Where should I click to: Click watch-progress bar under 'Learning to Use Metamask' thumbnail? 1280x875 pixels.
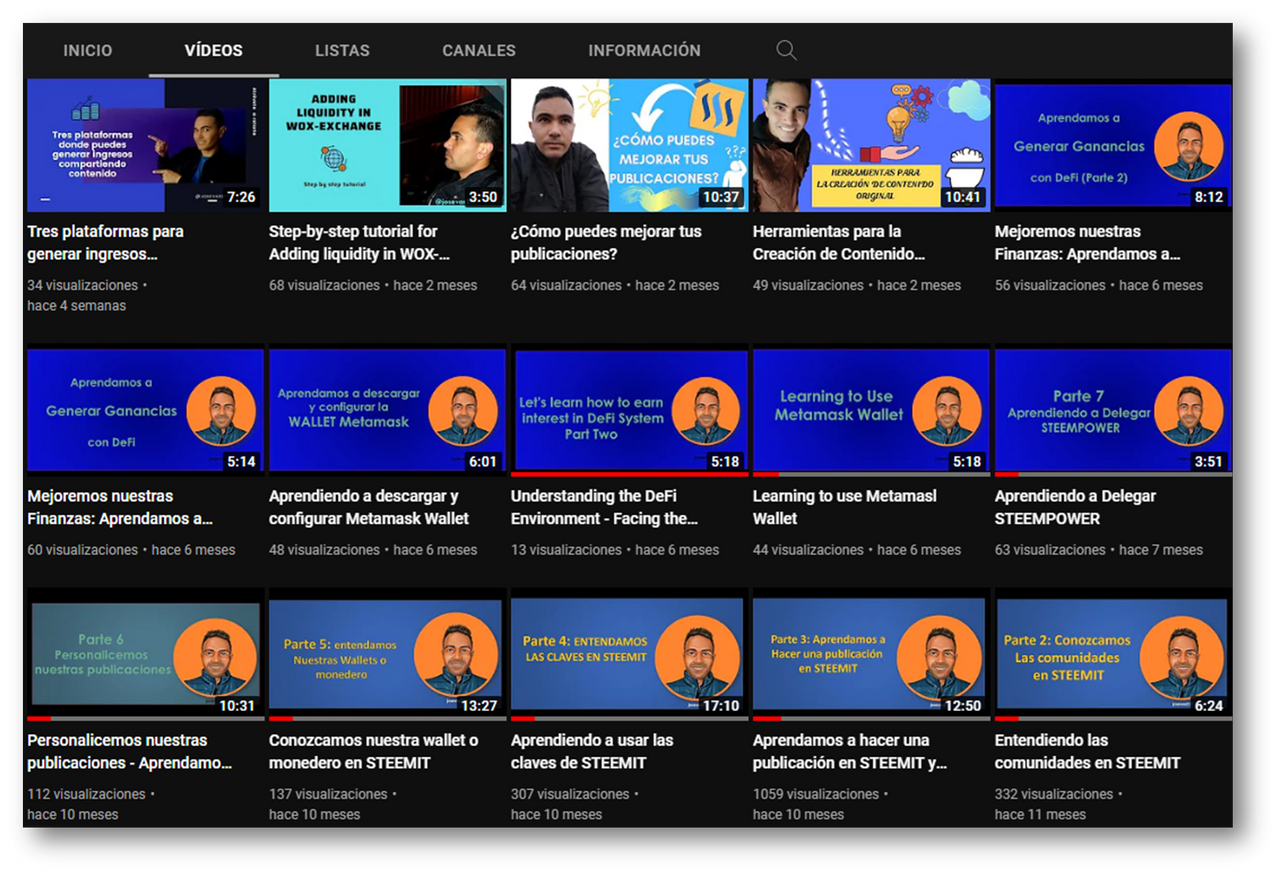[872, 474]
